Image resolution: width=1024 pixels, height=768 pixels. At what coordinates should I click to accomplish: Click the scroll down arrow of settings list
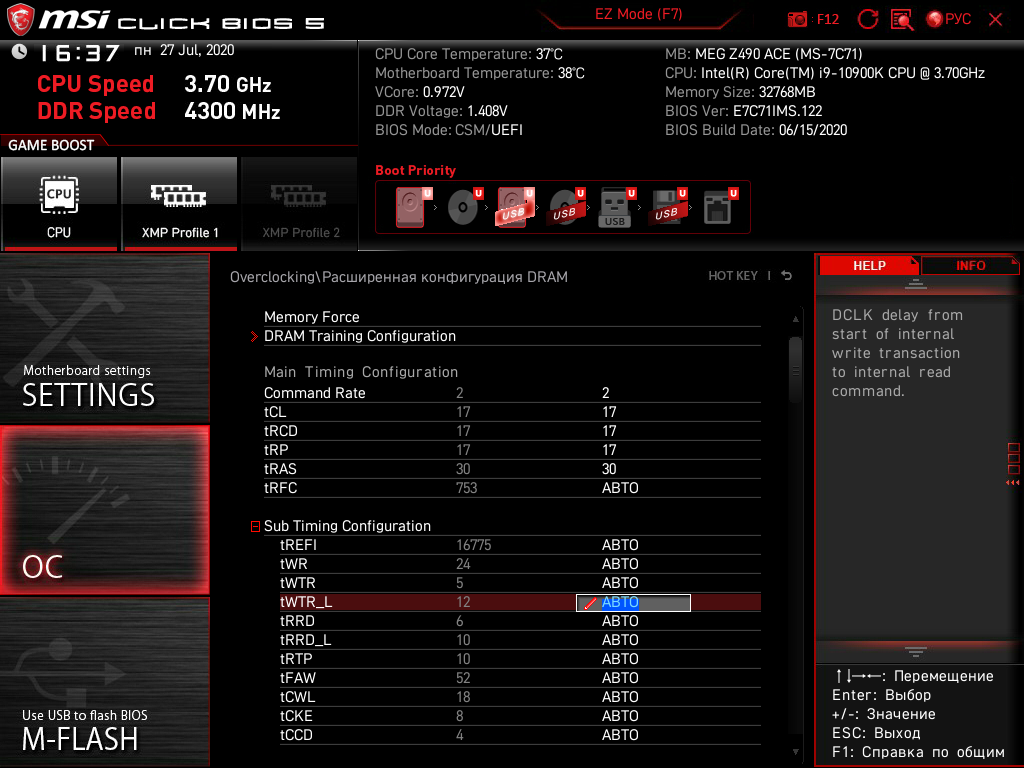pos(795,752)
